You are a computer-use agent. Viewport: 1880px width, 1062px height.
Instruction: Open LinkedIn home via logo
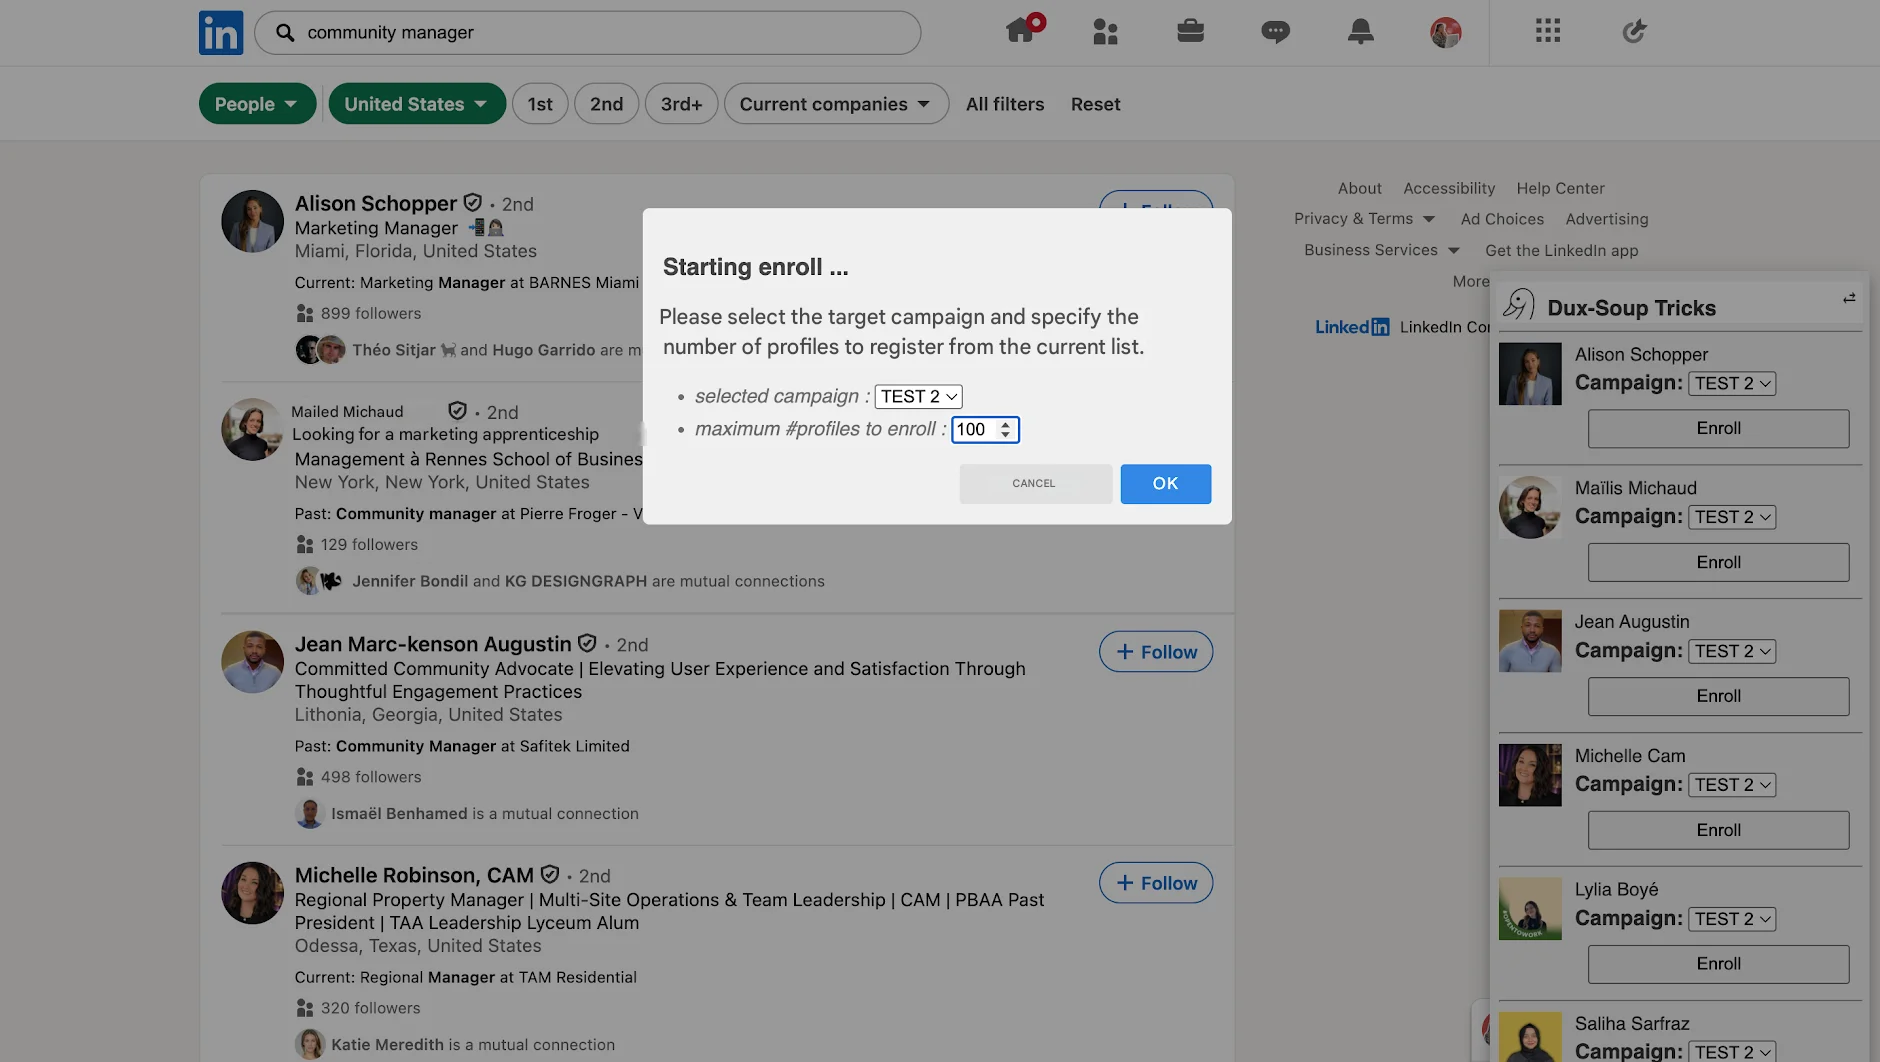click(x=221, y=33)
